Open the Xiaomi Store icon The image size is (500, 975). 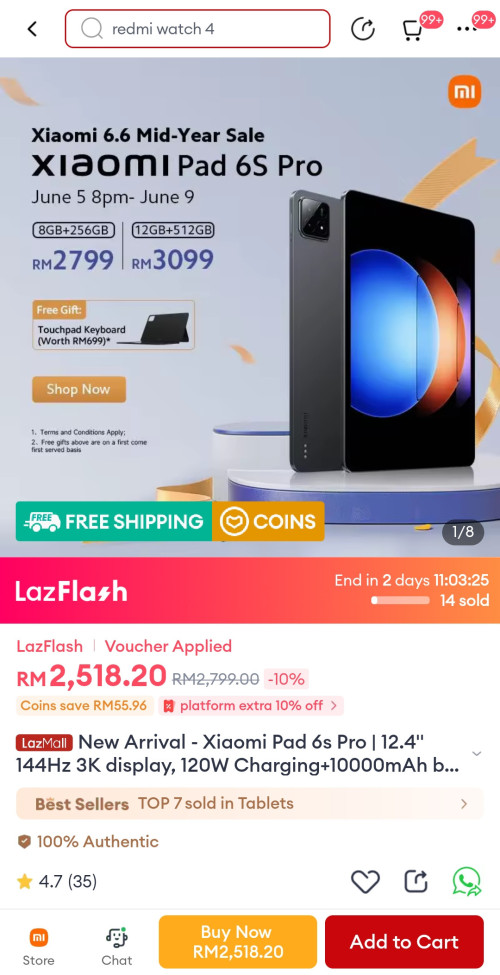(x=39, y=946)
